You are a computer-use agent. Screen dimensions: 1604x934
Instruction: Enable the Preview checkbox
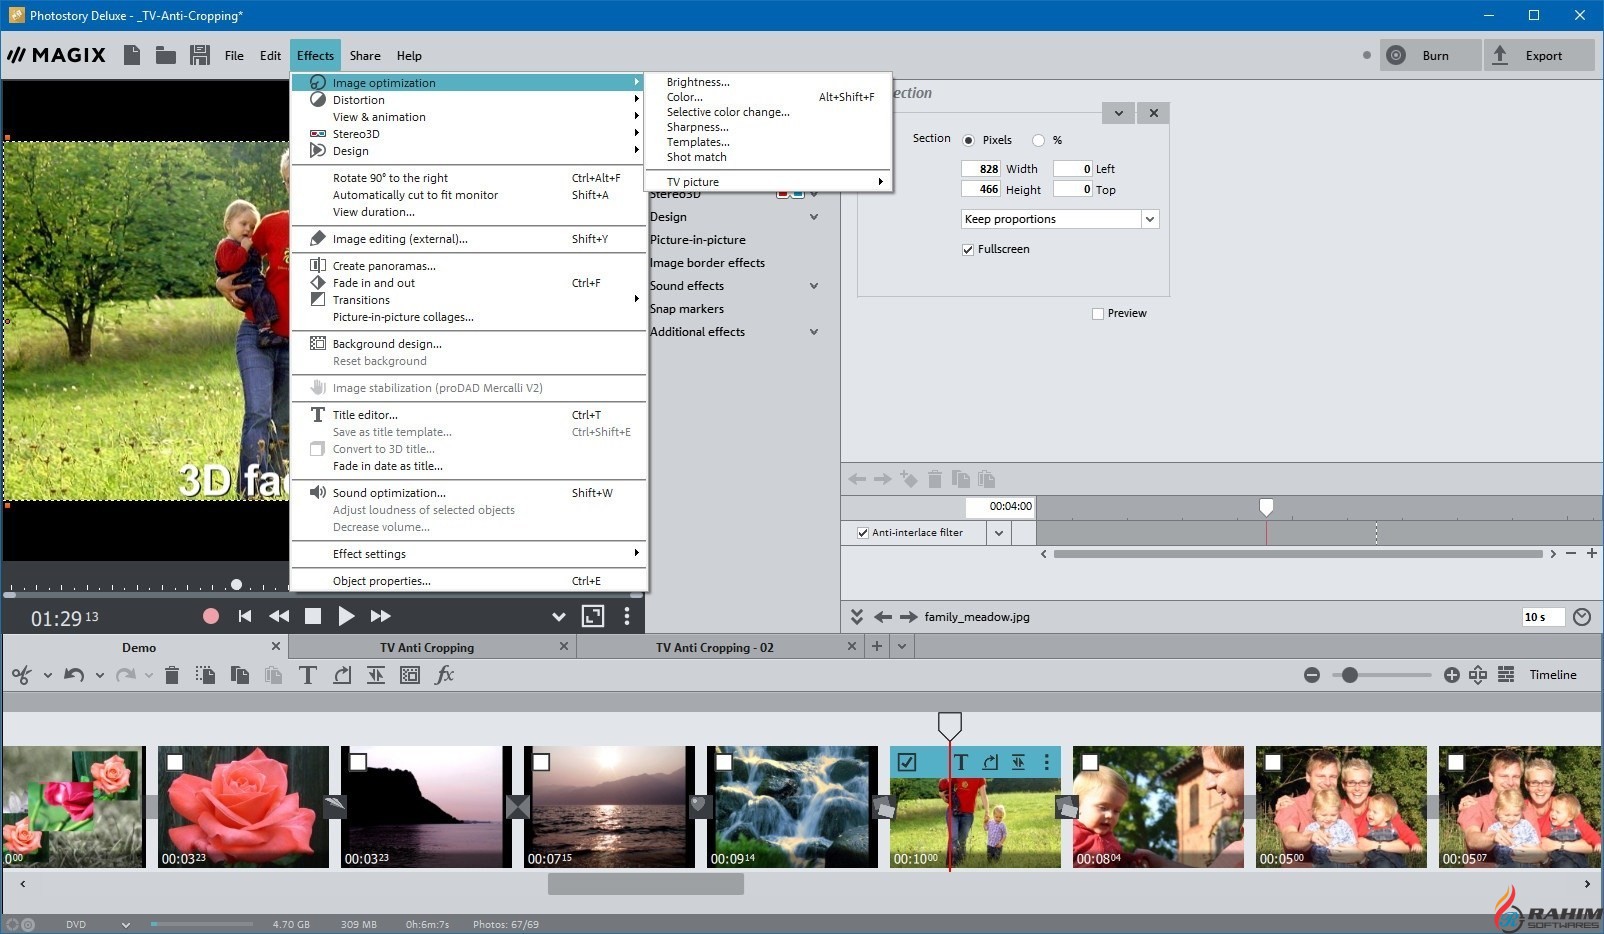1098,313
